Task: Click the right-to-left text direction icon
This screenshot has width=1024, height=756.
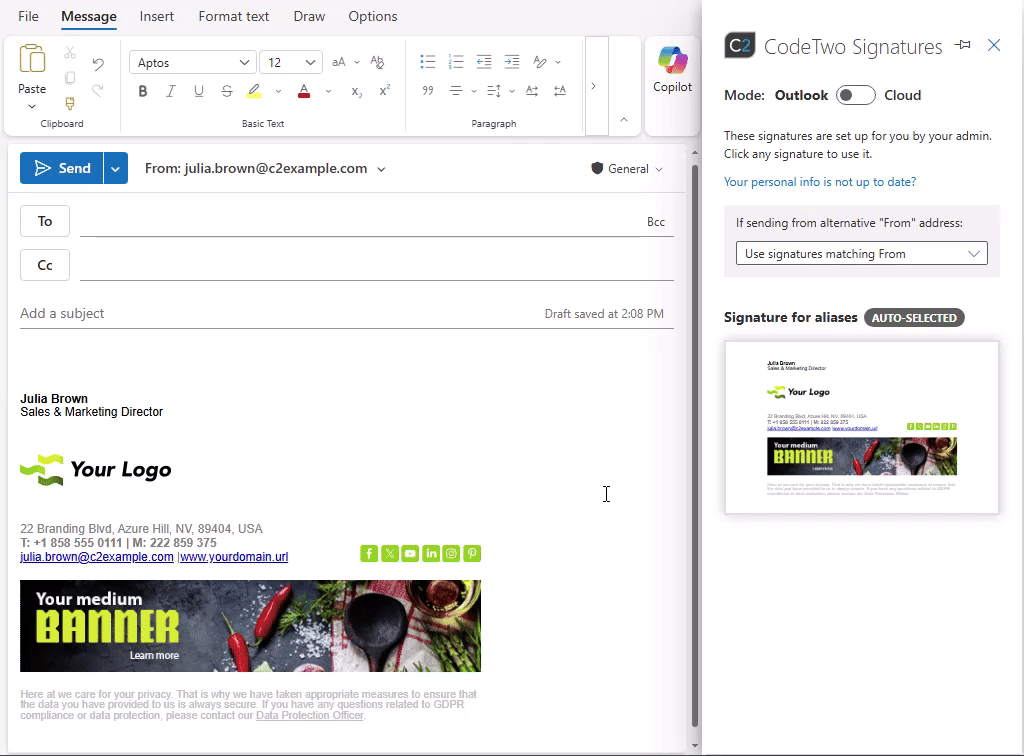Action: tap(560, 91)
